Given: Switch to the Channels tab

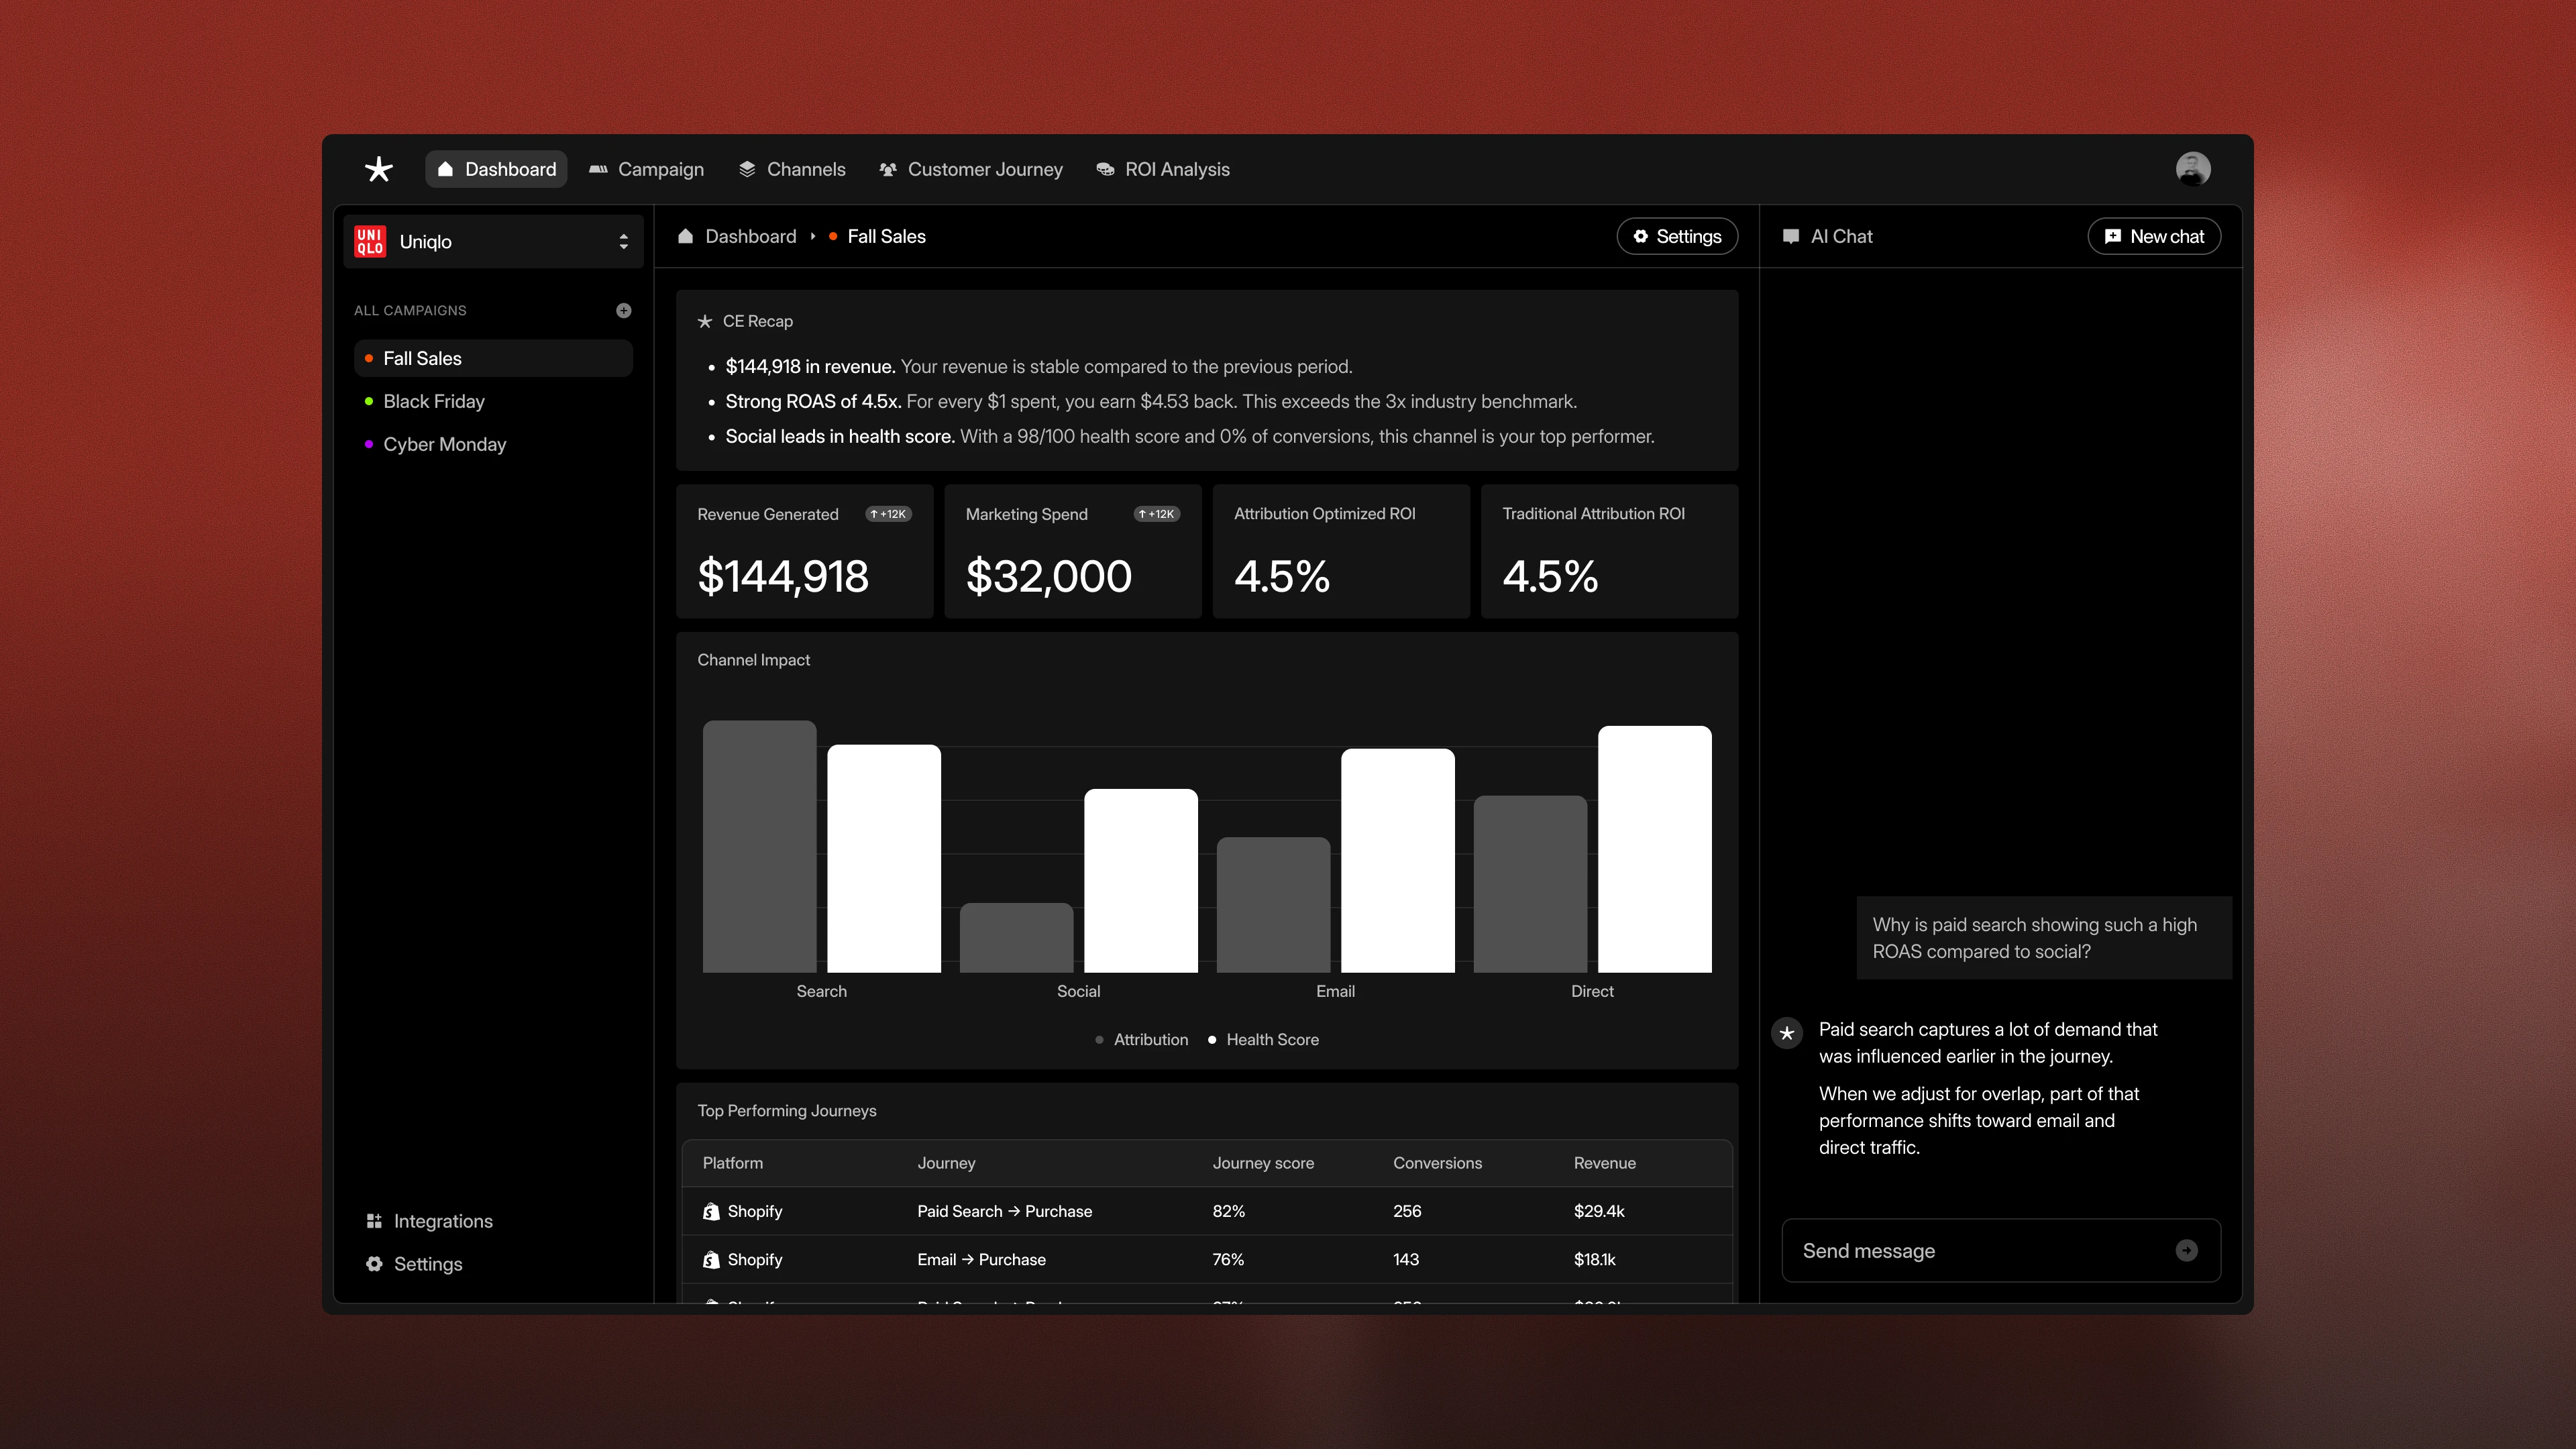Looking at the screenshot, I should point(792,169).
